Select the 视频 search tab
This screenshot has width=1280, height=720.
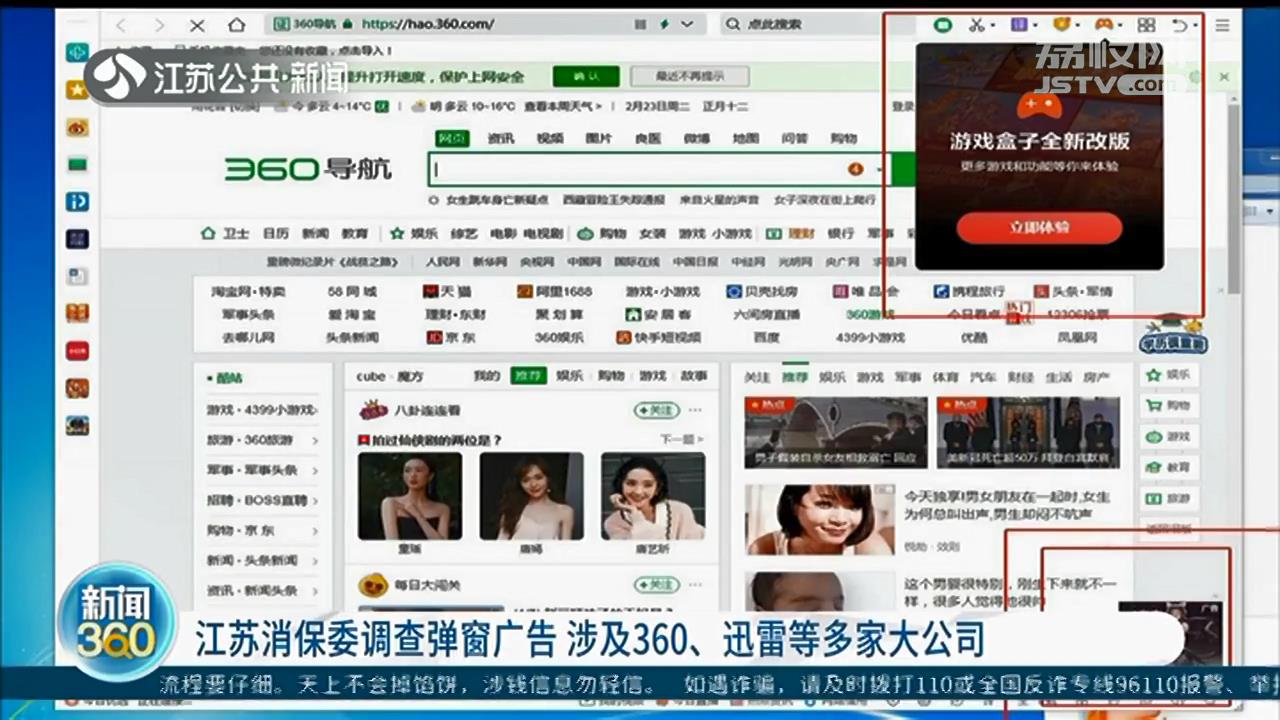click(x=550, y=138)
